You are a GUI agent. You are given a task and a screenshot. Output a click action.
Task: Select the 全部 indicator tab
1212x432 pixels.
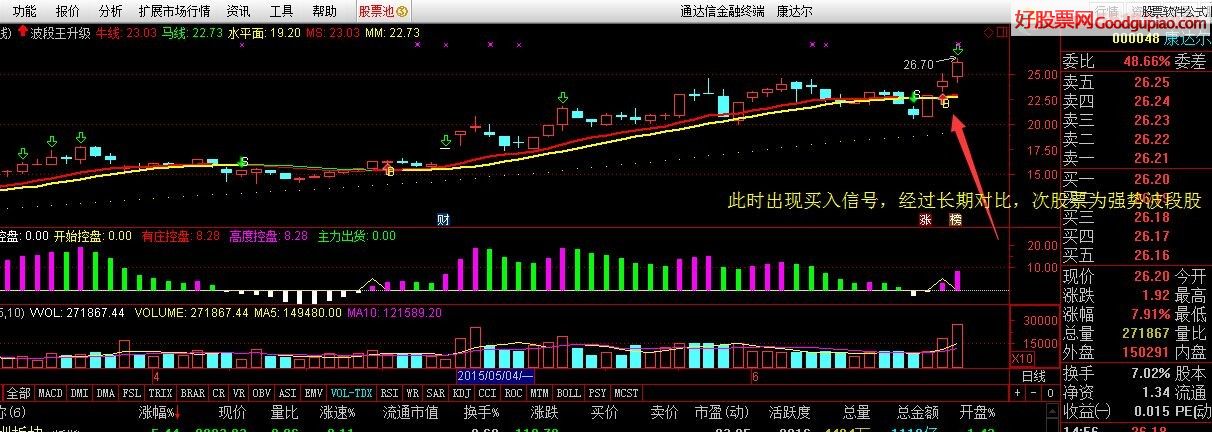coord(18,393)
